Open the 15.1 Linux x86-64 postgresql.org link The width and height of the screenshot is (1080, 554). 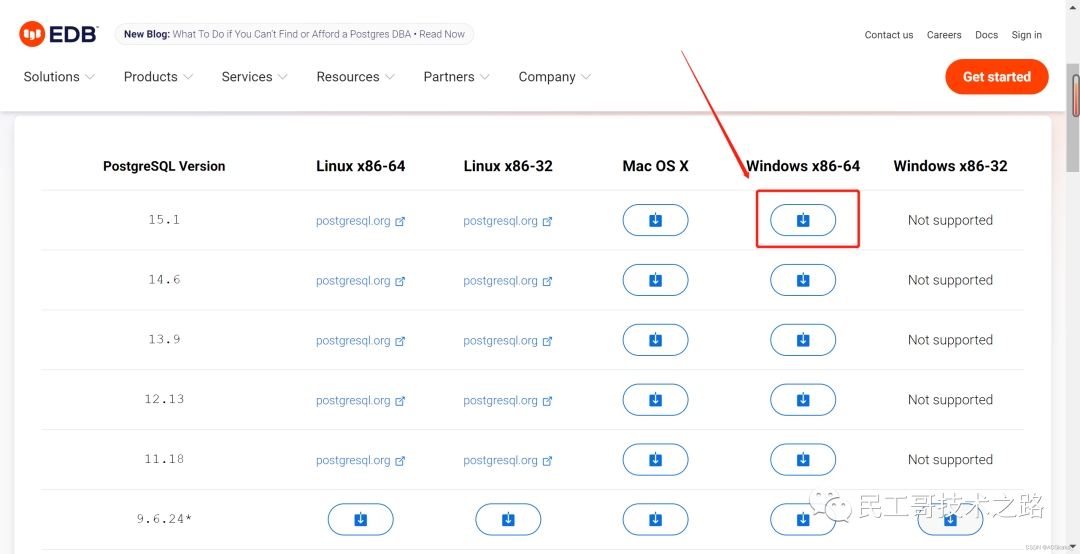[x=360, y=221]
